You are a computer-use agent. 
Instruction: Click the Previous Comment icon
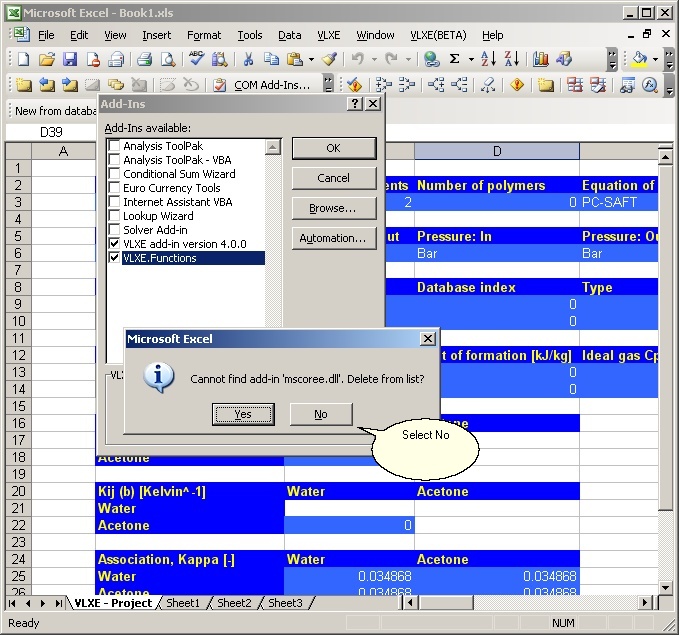47,85
